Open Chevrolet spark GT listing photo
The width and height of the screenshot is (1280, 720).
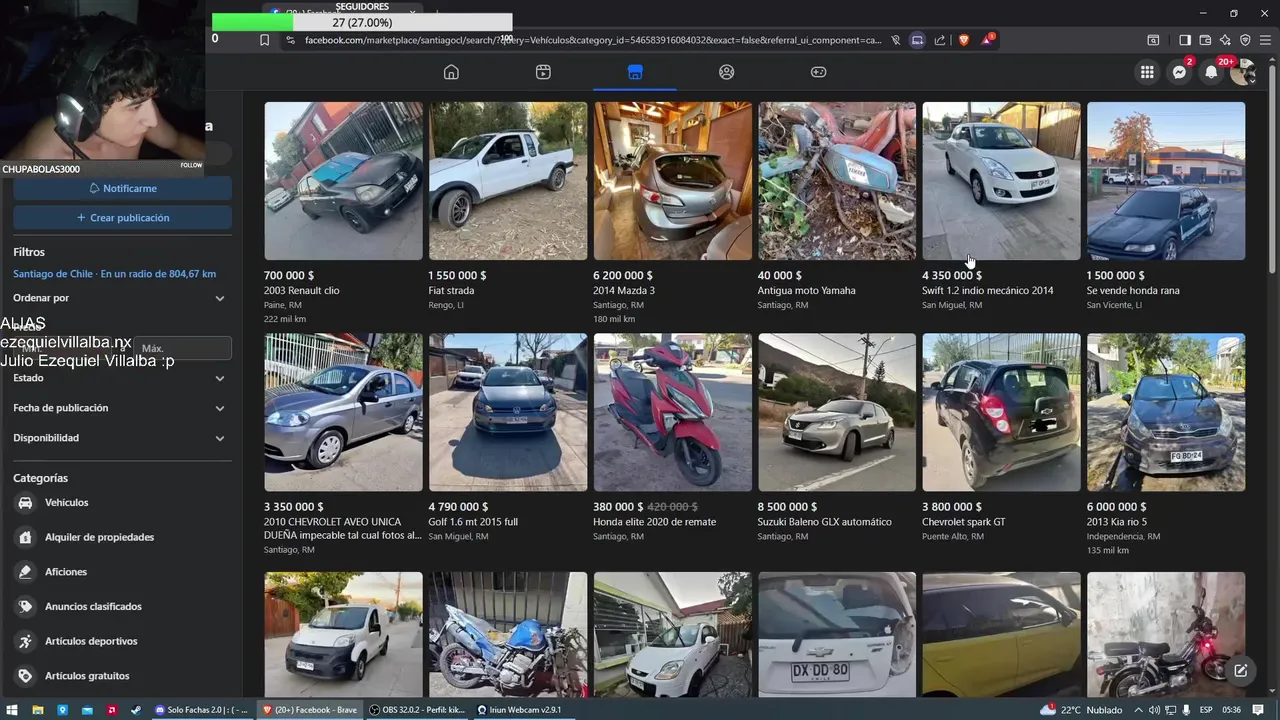point(1001,412)
